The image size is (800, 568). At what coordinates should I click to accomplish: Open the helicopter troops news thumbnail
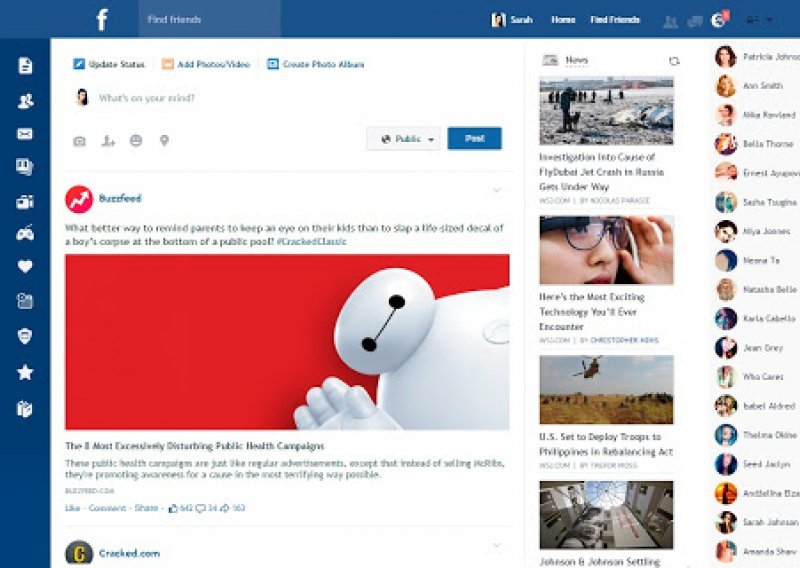point(606,390)
